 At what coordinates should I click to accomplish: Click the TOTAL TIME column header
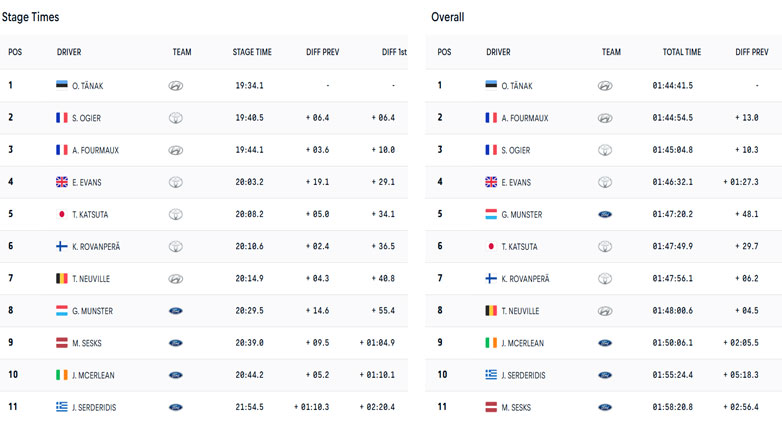coord(681,52)
